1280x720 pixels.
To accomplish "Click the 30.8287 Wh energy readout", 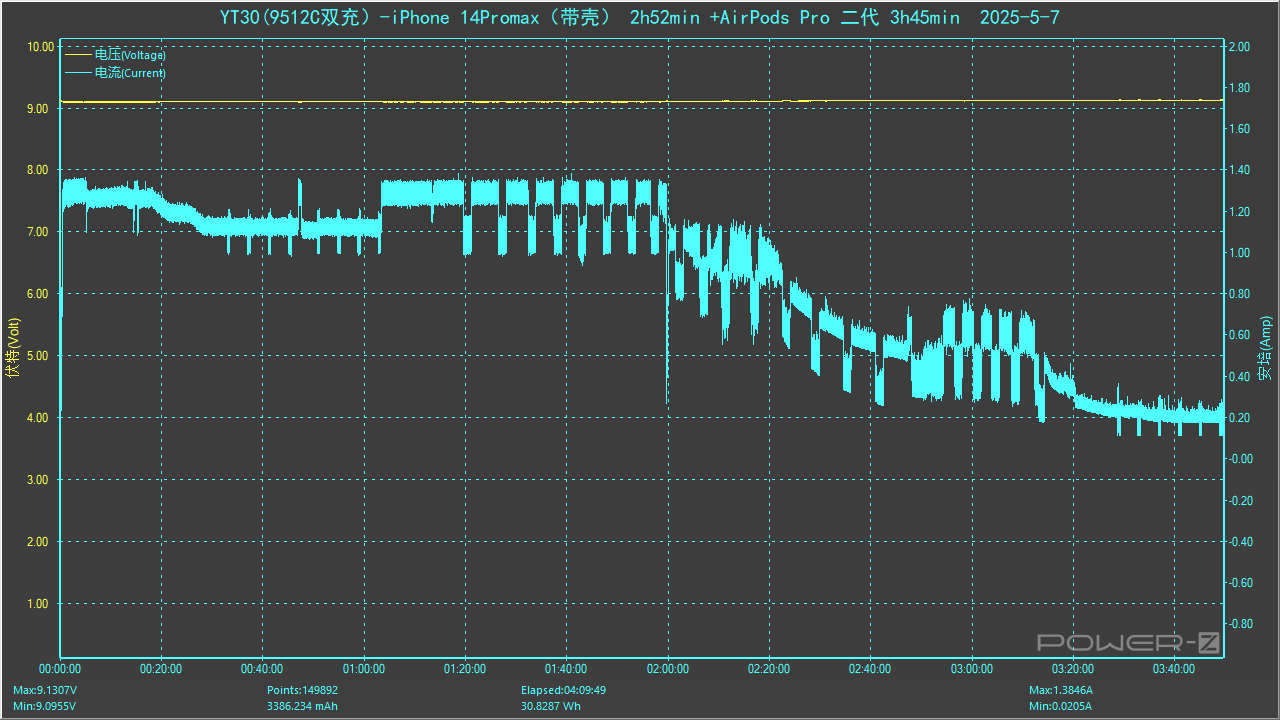I will click(x=550, y=706).
